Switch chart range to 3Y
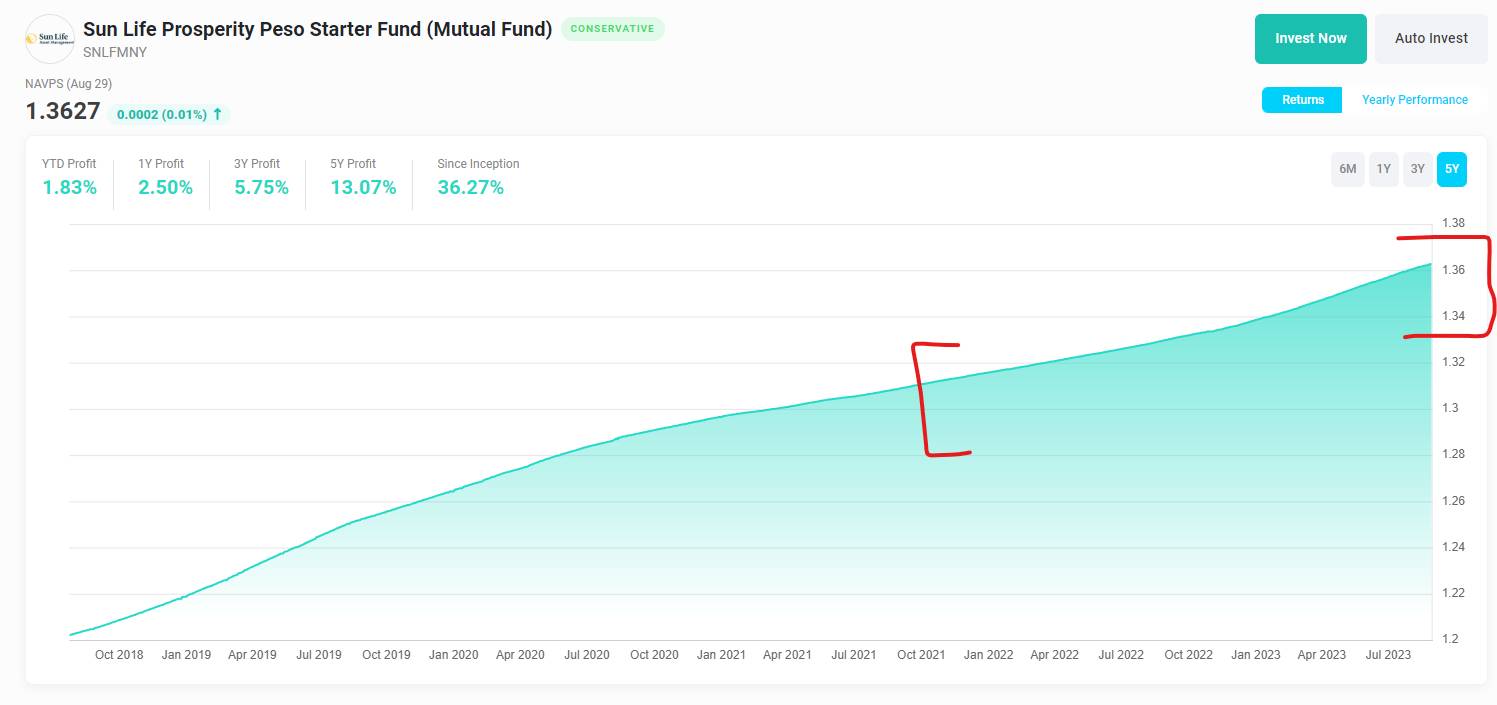The width and height of the screenshot is (1497, 705). pos(1417,169)
